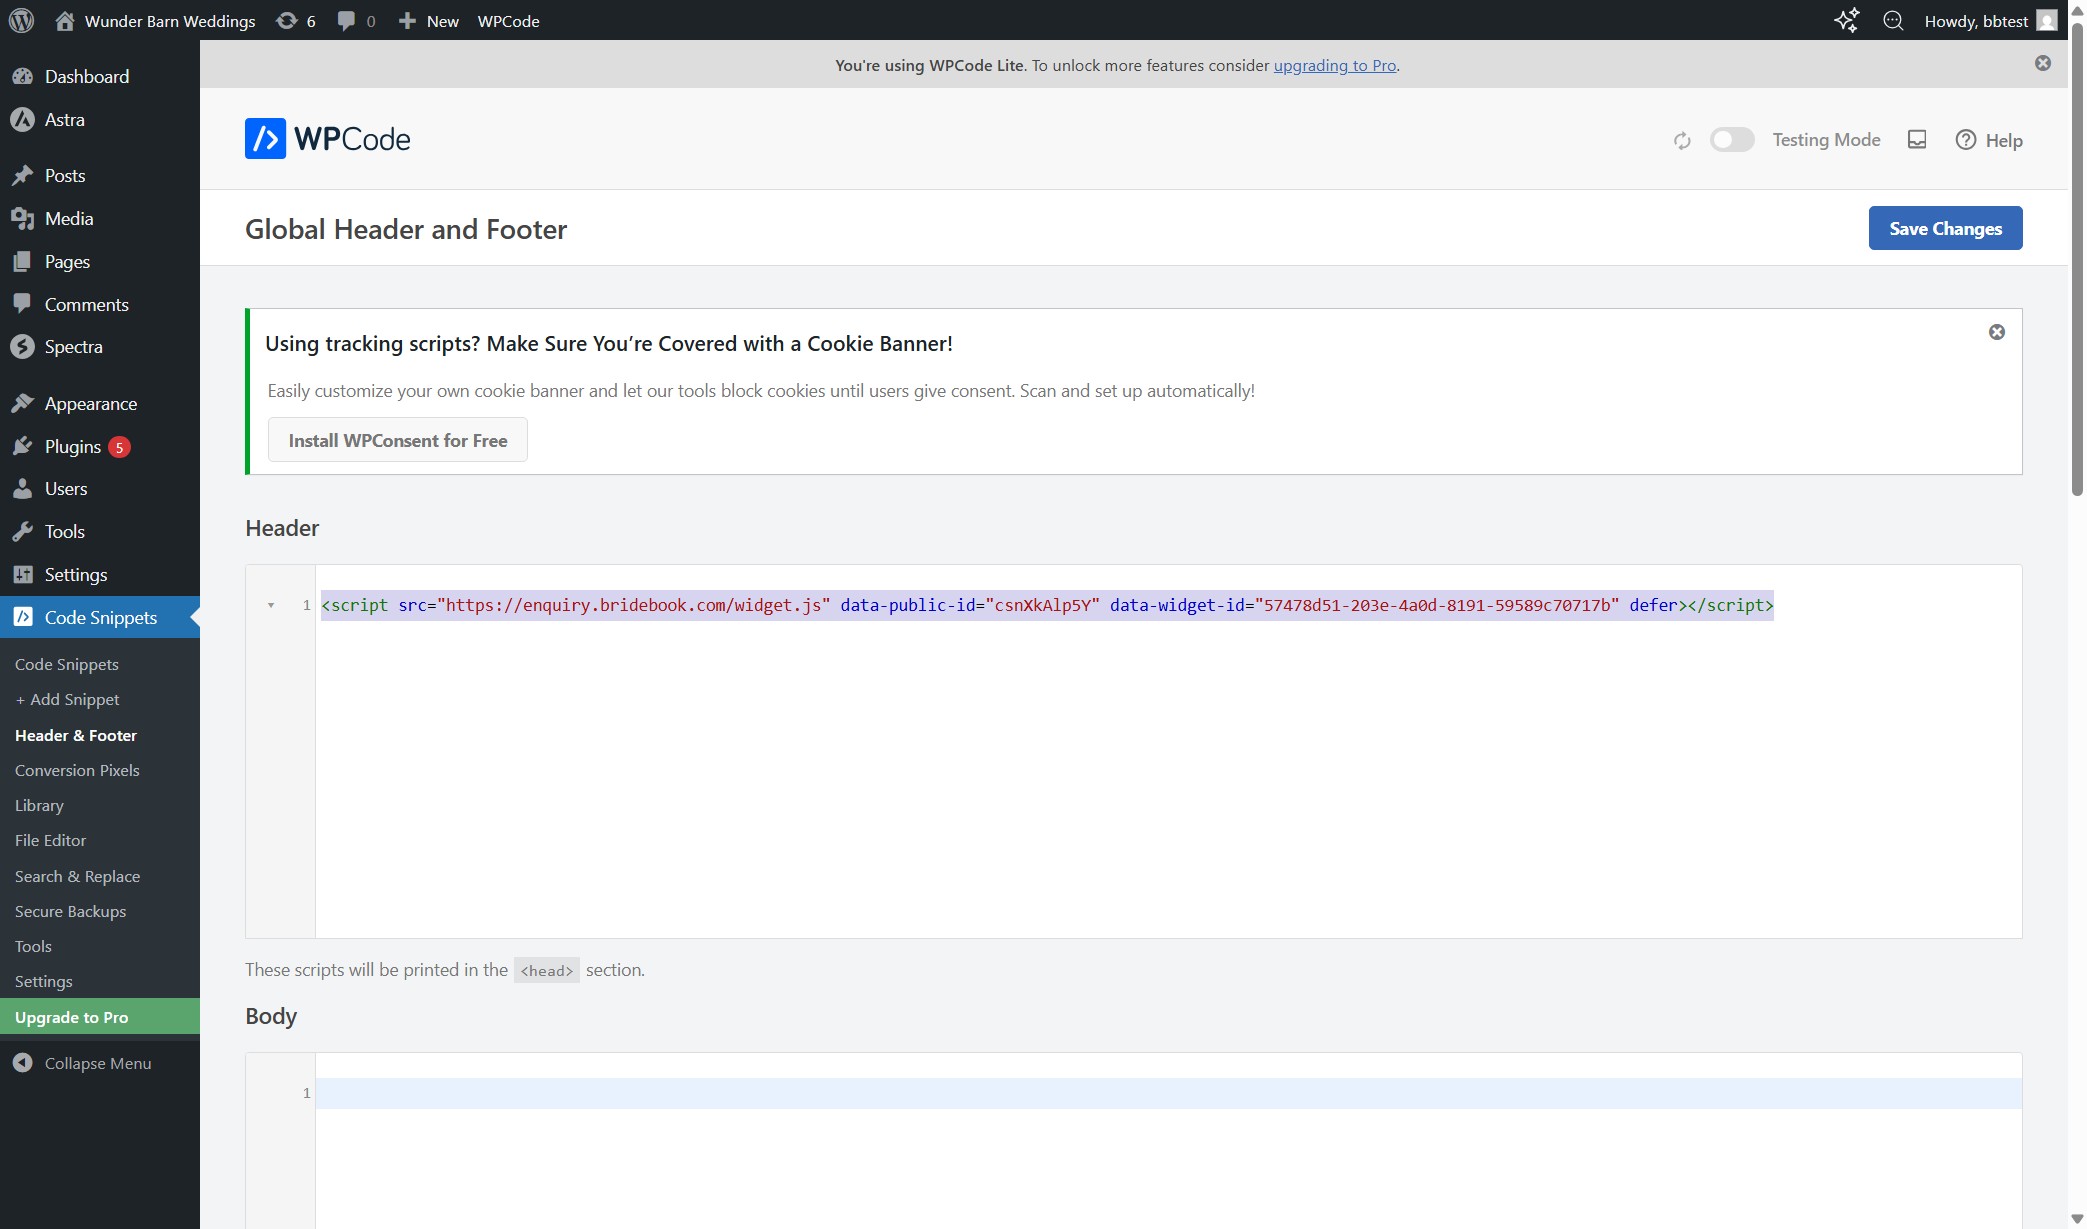Open Astra theme menu

(100, 119)
